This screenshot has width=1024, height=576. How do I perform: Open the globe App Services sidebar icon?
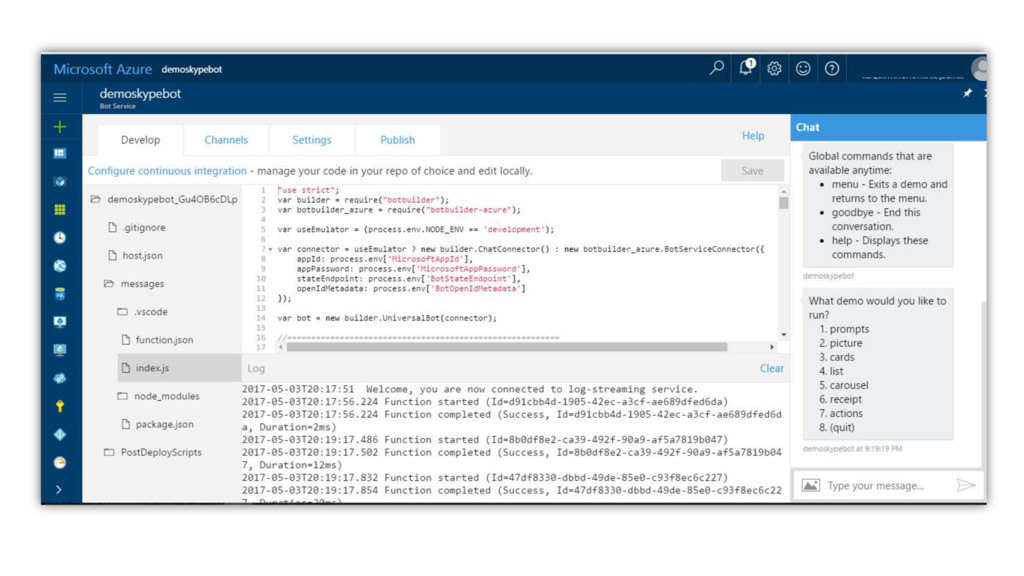click(60, 266)
